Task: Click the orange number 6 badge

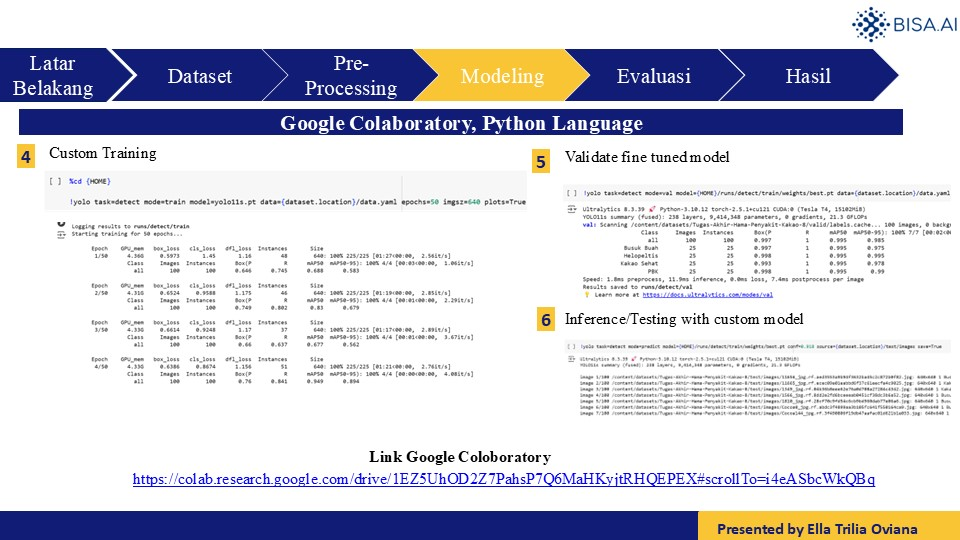Action: (545, 320)
